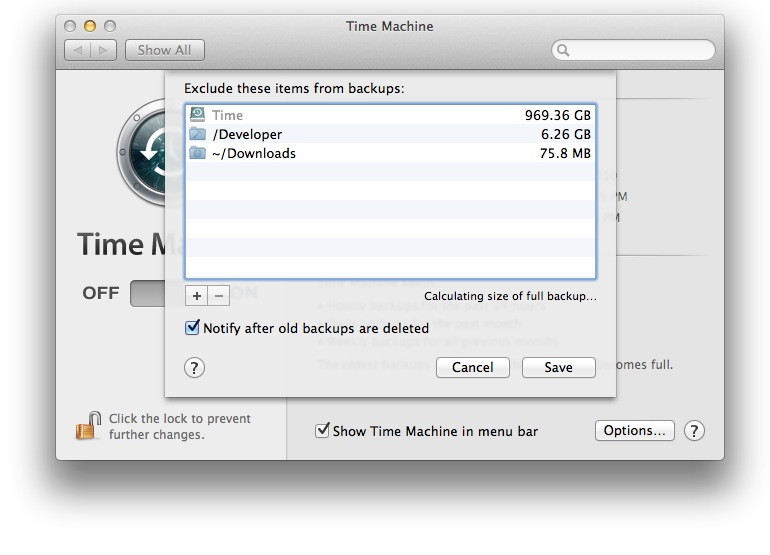
Task: Click the 969.36 GB size value
Action: point(558,115)
